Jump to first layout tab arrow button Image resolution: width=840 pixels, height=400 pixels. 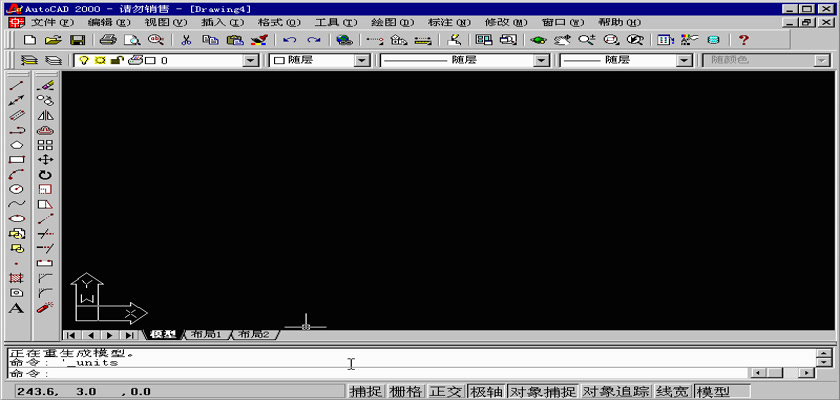(70, 335)
